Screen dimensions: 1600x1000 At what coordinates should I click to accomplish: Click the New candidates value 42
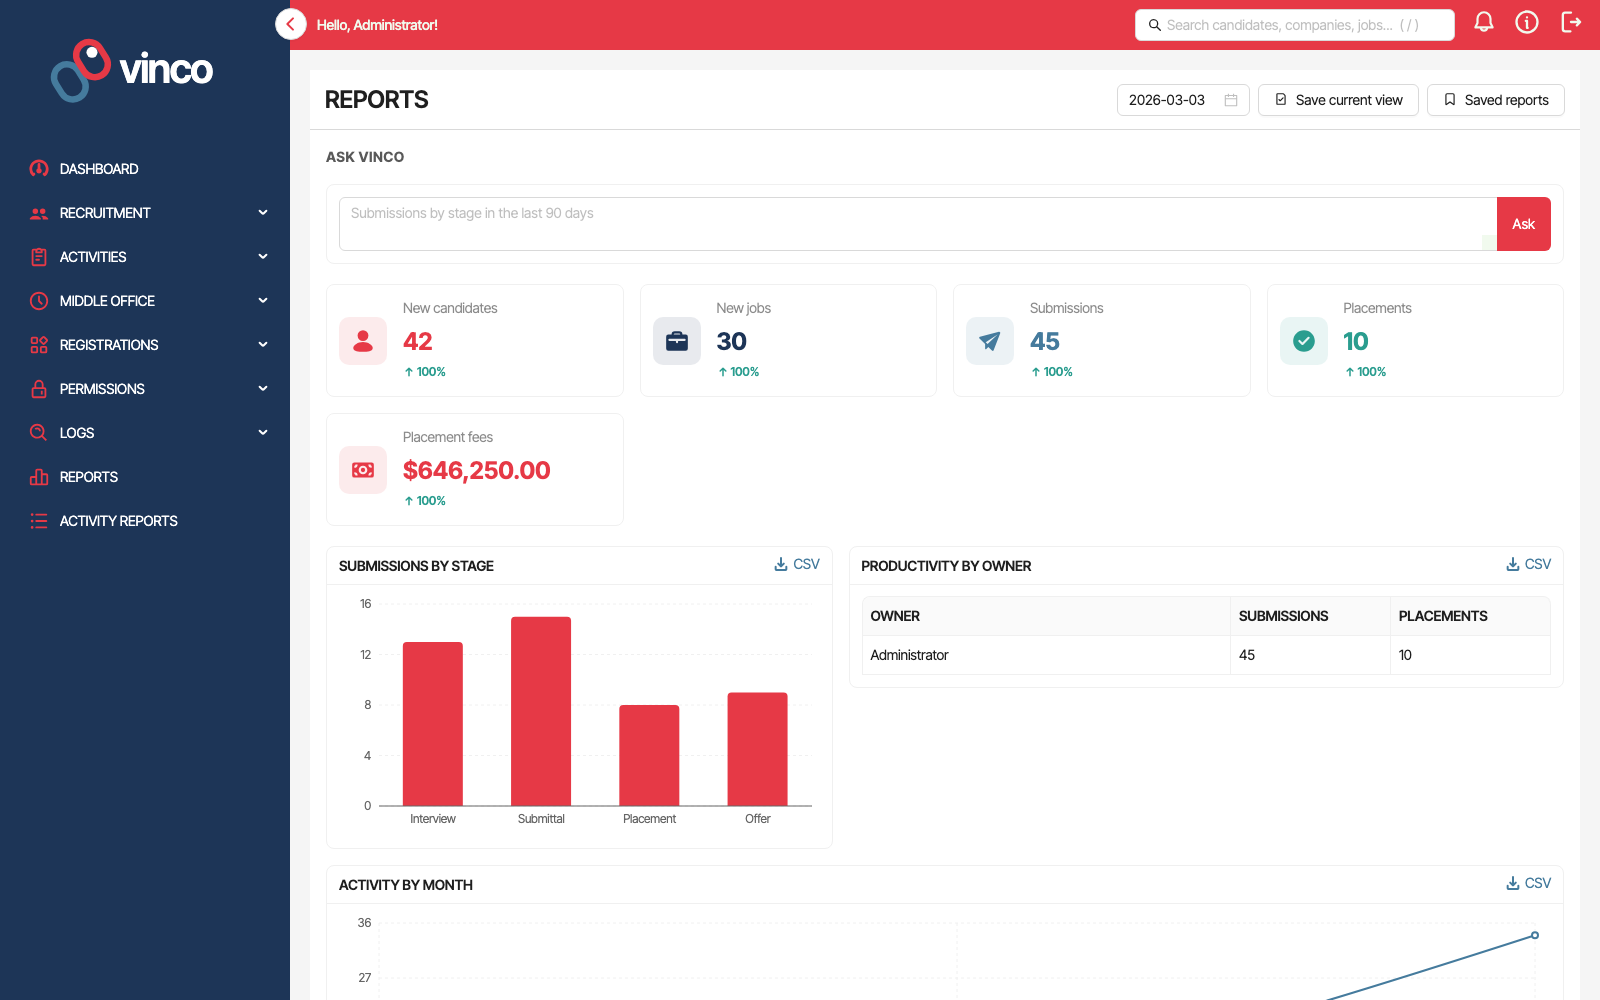[x=417, y=341]
